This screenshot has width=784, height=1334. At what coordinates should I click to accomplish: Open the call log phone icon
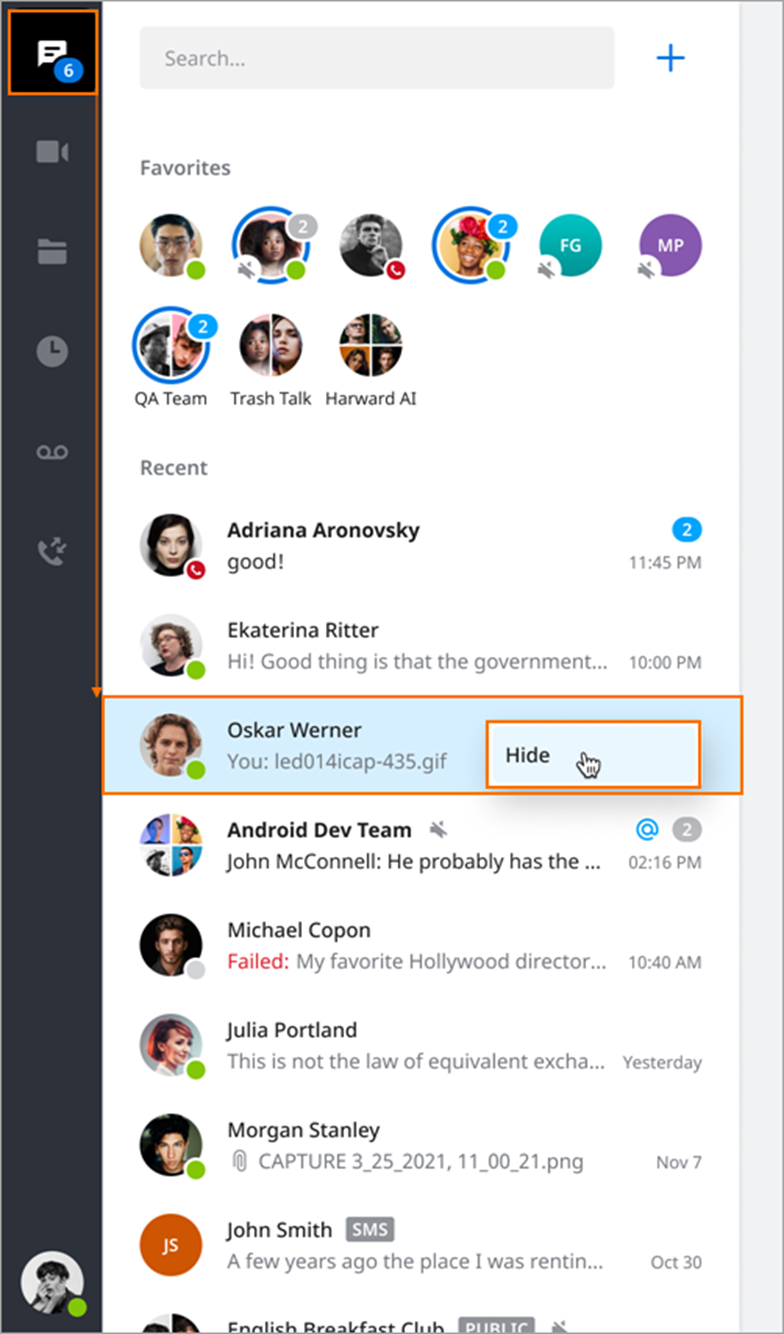(x=52, y=552)
